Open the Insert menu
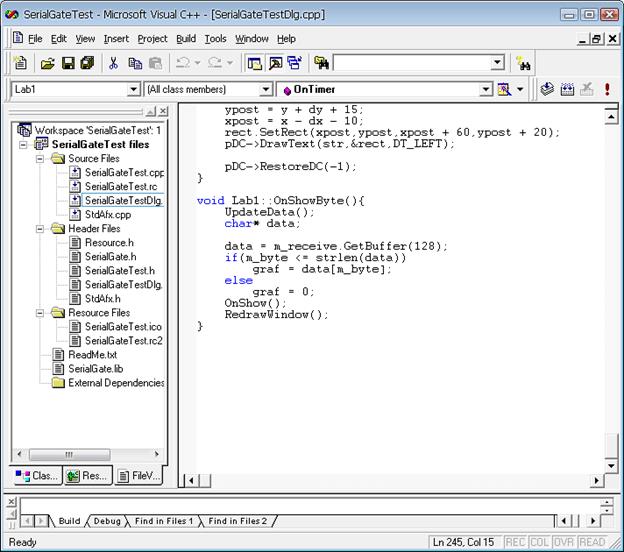 (x=116, y=39)
